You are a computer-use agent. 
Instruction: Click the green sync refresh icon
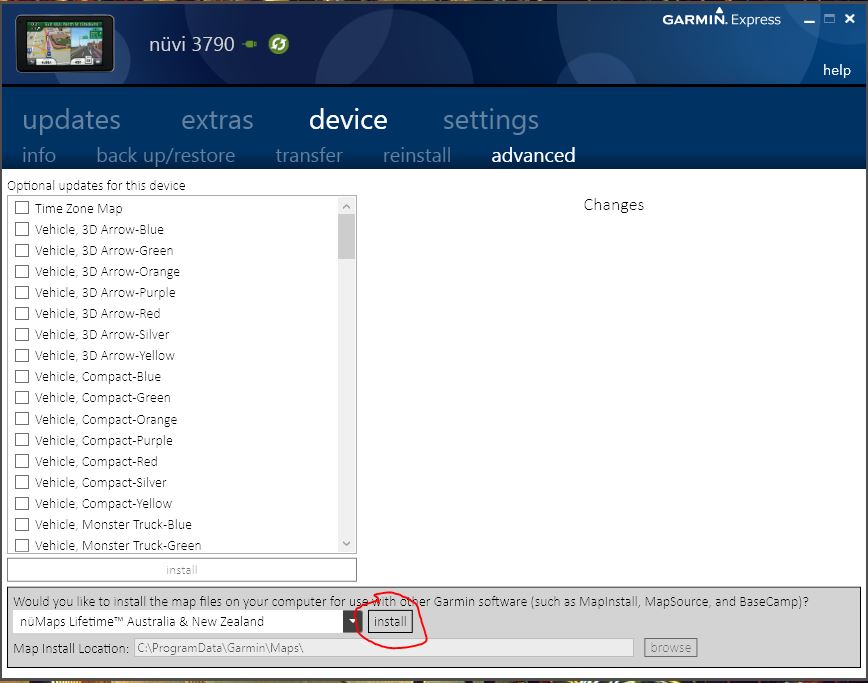point(278,44)
